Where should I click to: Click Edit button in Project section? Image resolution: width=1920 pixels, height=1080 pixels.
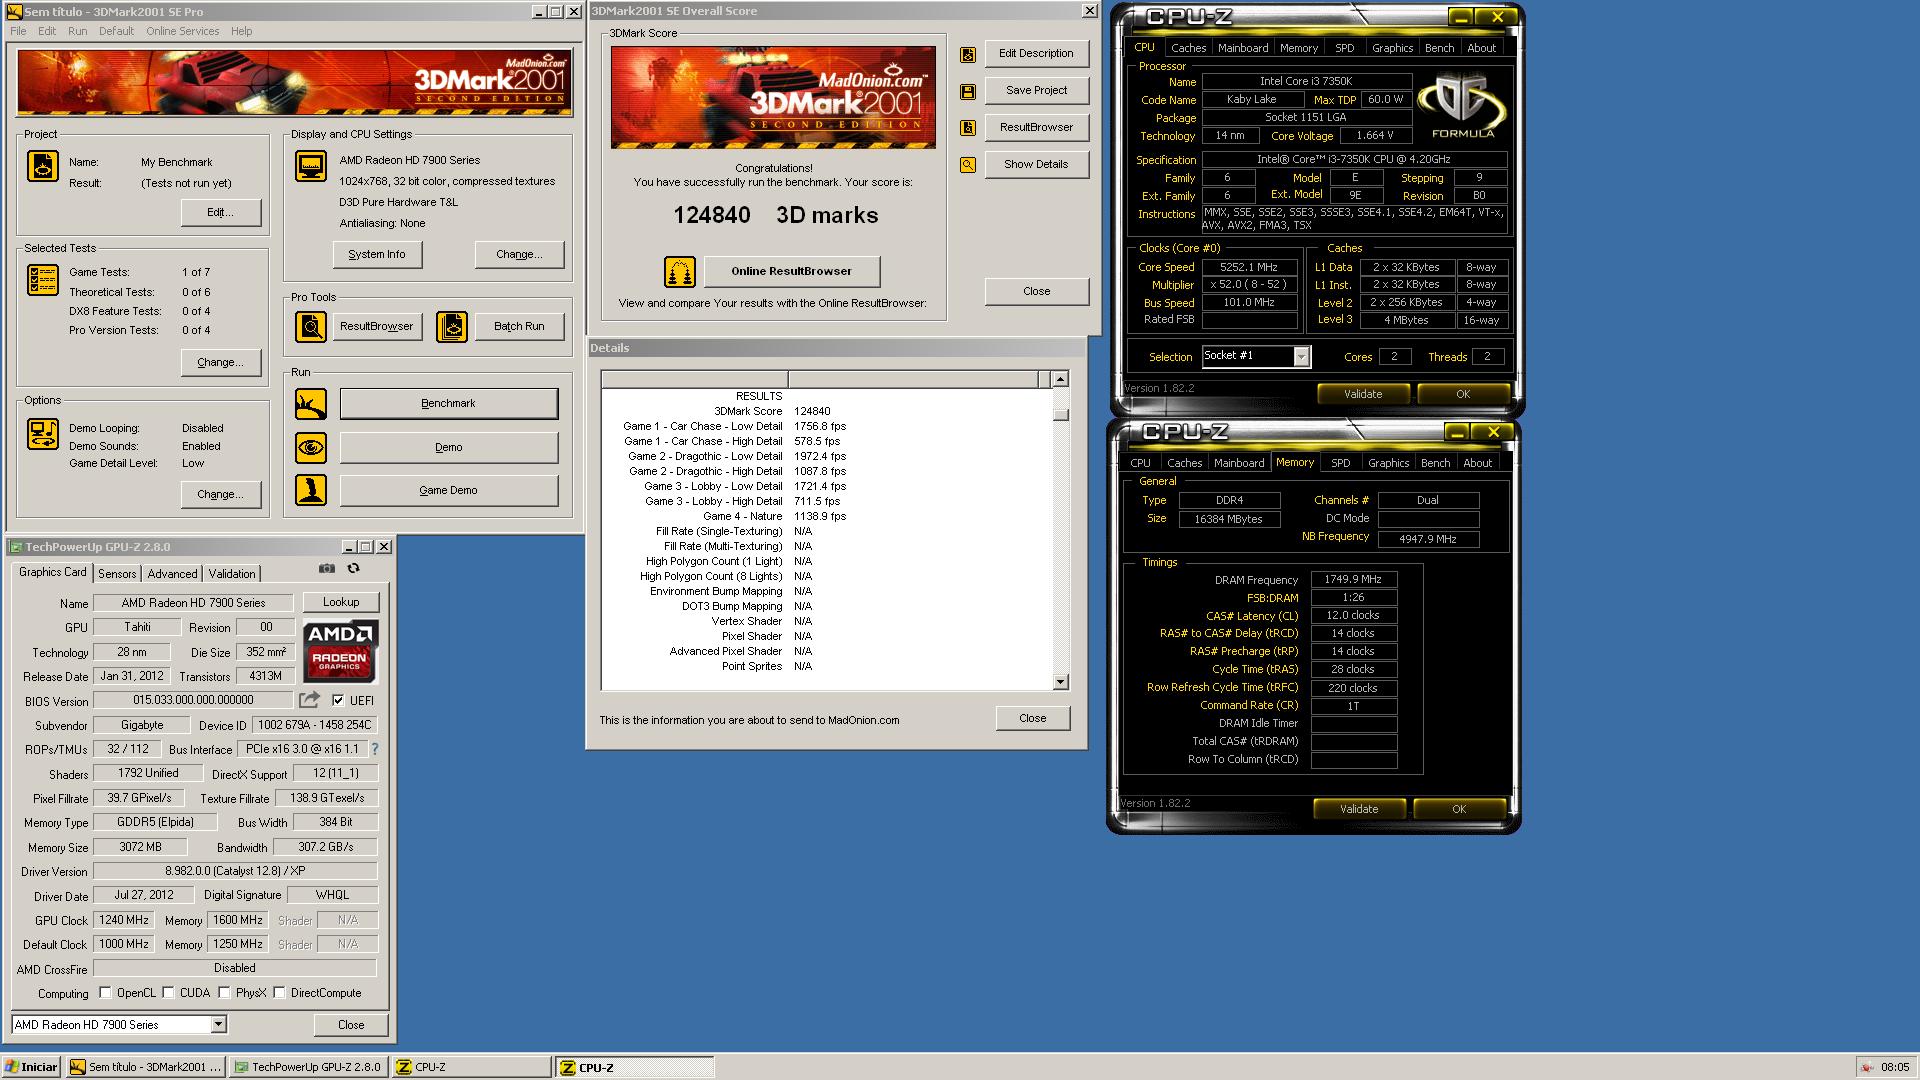click(221, 213)
